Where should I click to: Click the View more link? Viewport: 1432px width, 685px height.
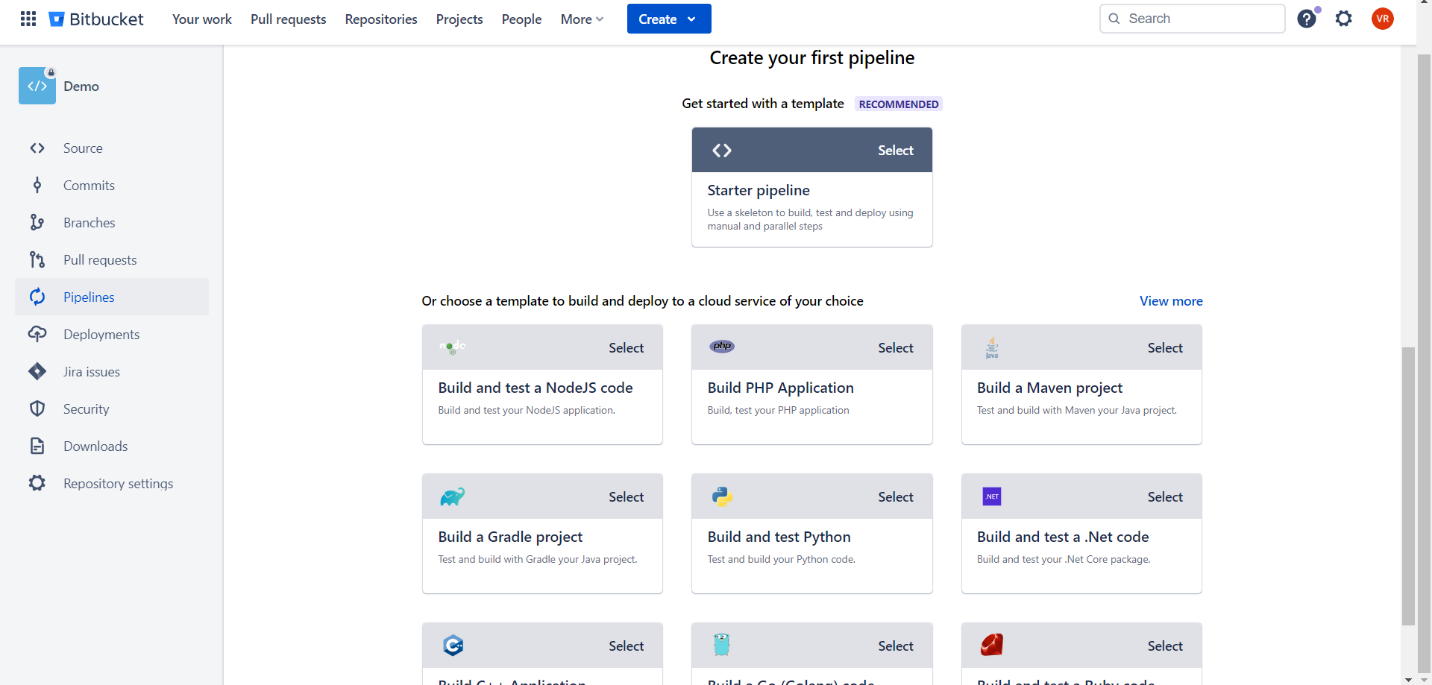click(1171, 301)
